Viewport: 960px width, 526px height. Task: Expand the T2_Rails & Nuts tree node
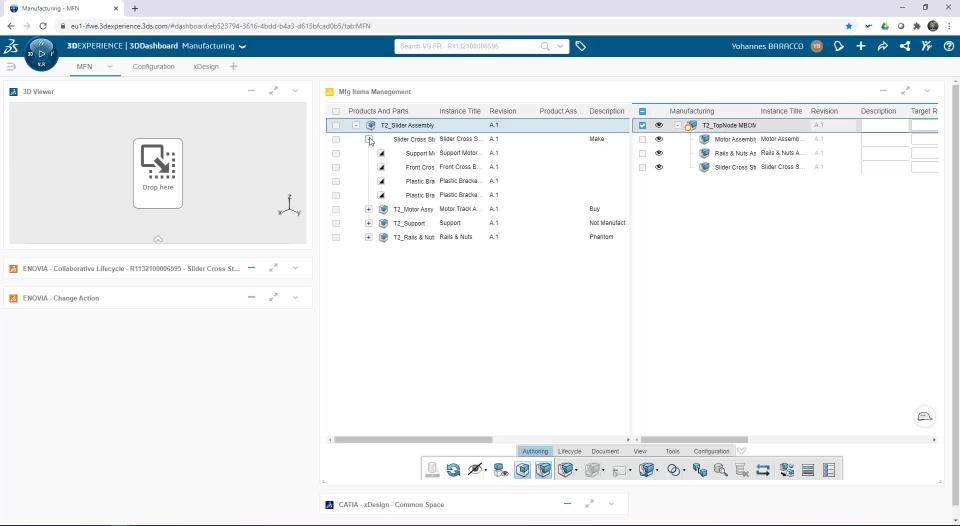pyautogui.click(x=369, y=237)
